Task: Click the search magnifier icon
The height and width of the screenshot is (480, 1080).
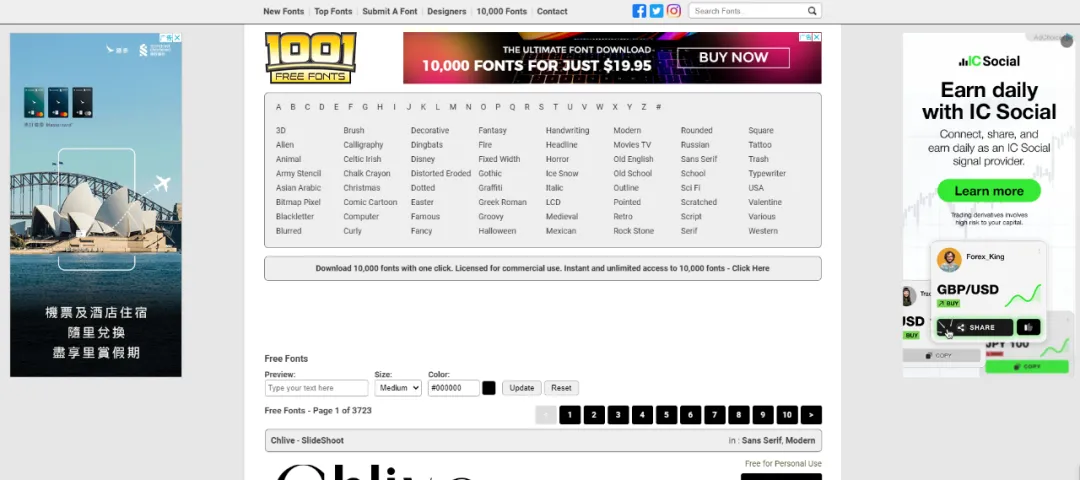Action: (812, 11)
